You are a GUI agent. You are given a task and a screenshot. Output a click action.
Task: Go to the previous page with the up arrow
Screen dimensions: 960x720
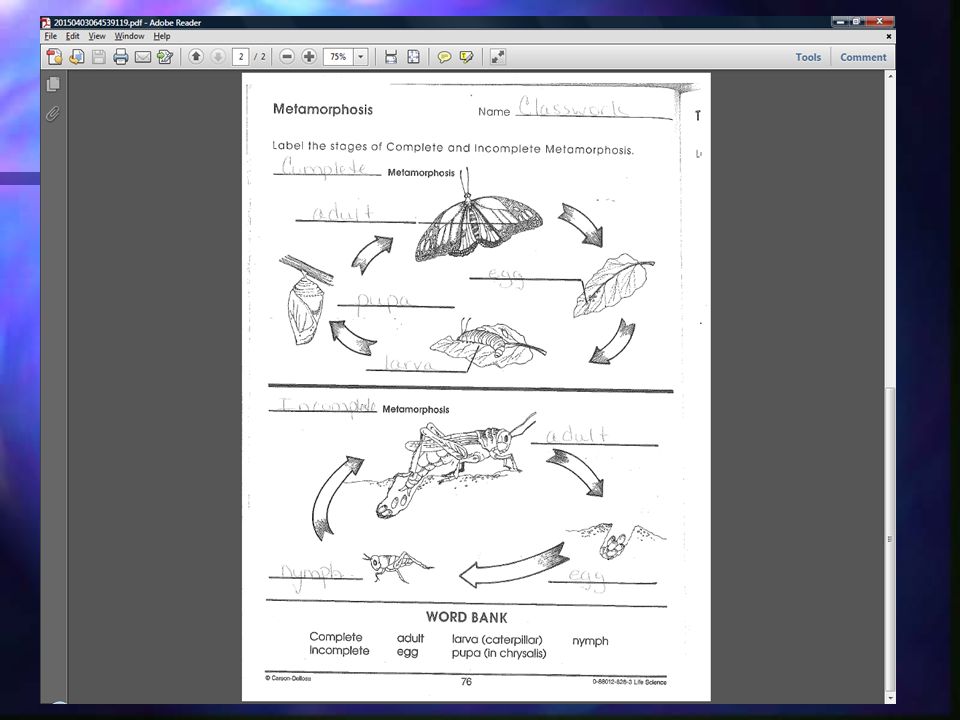[x=196, y=57]
